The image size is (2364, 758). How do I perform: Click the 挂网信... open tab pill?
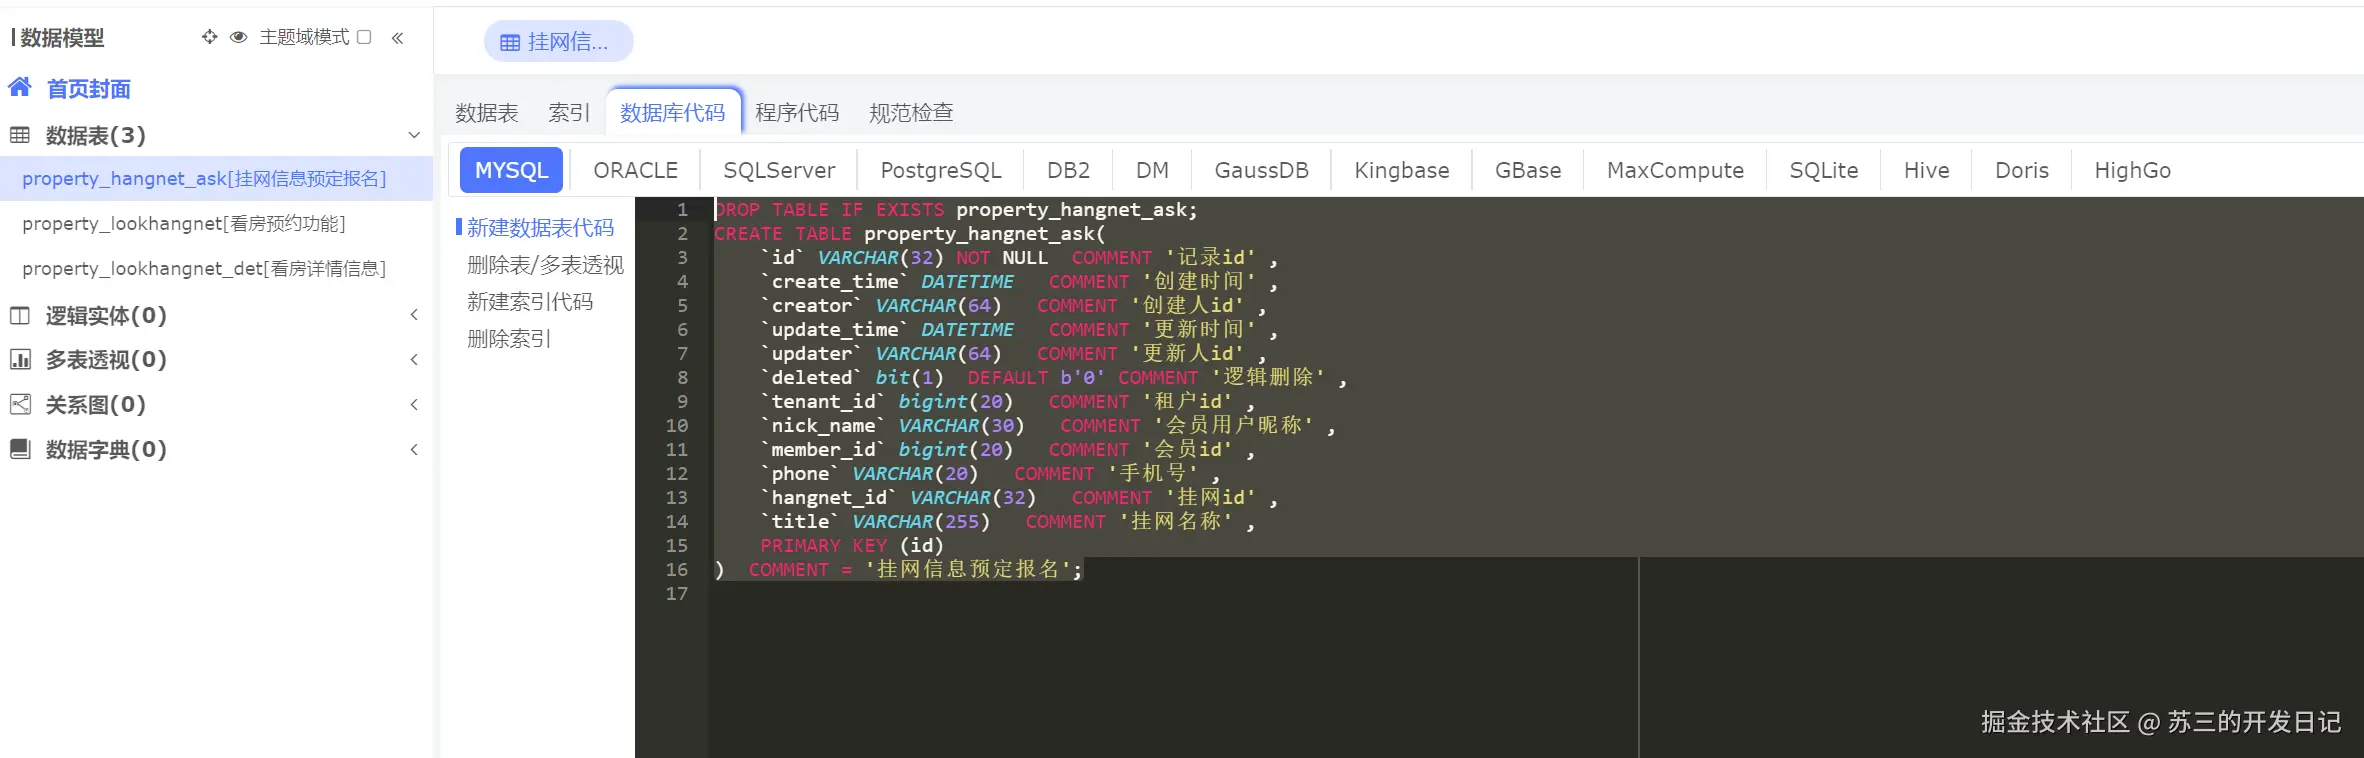(558, 41)
